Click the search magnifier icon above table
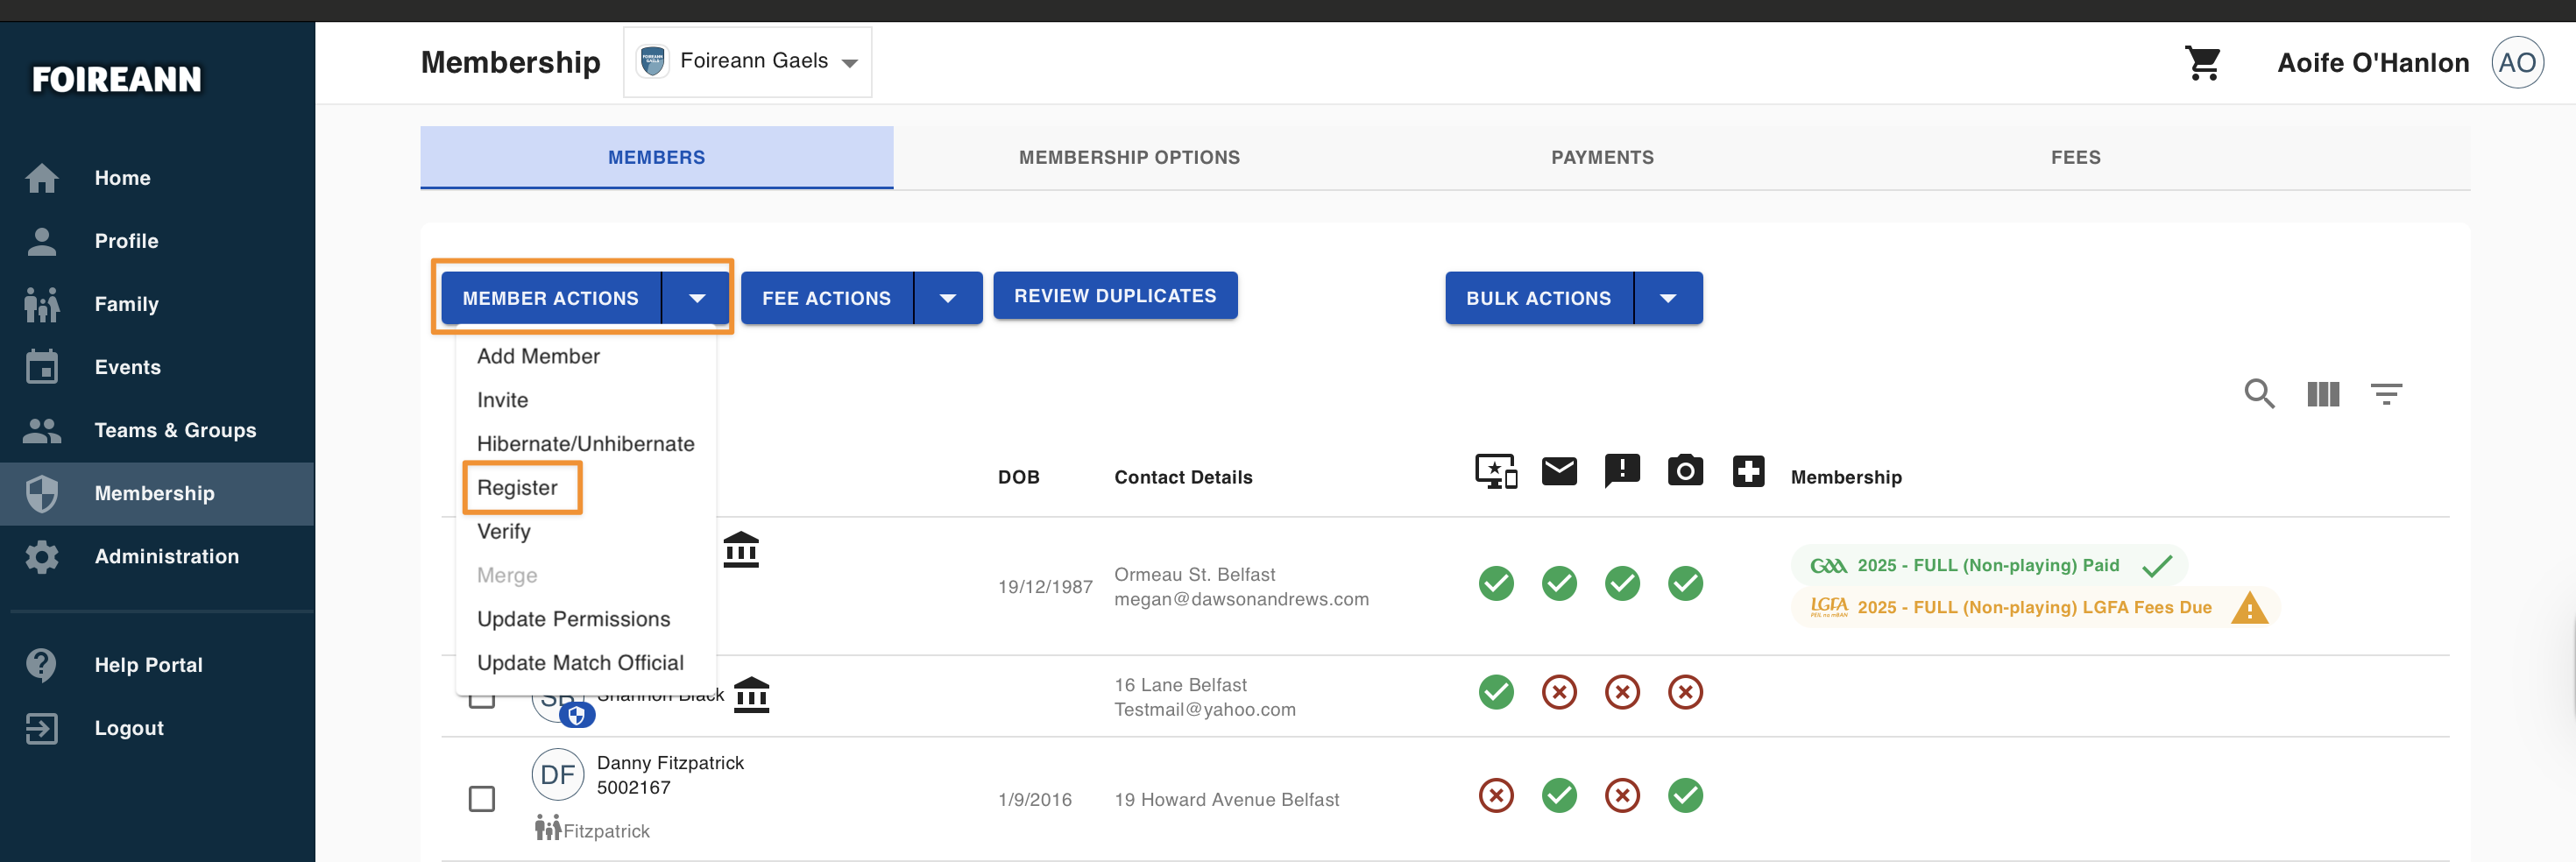The image size is (2576, 862). [x=2259, y=394]
